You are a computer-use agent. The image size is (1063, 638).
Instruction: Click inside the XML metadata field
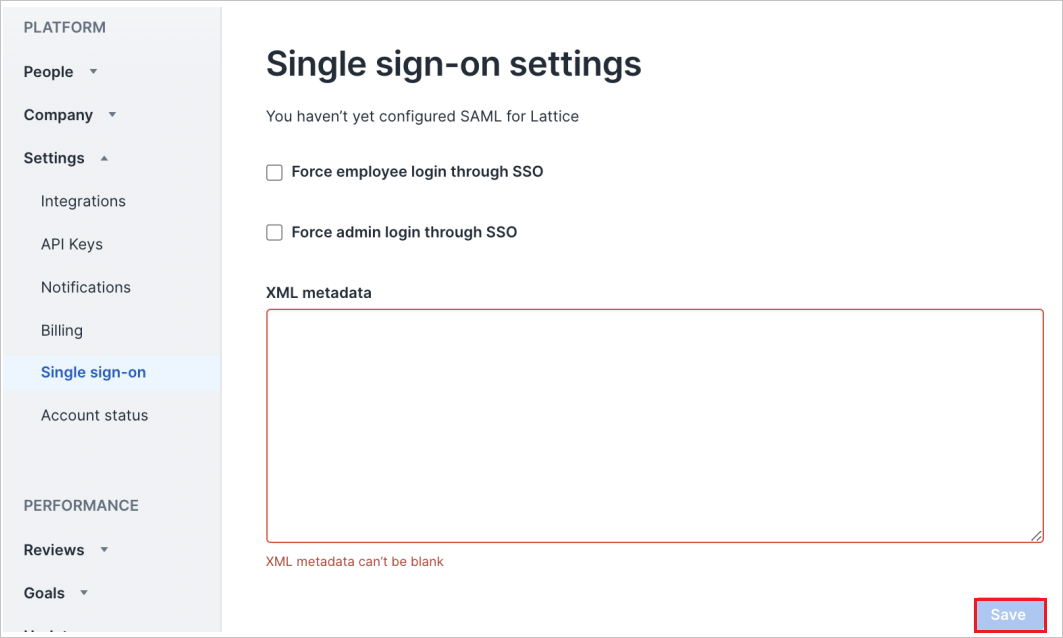point(653,424)
